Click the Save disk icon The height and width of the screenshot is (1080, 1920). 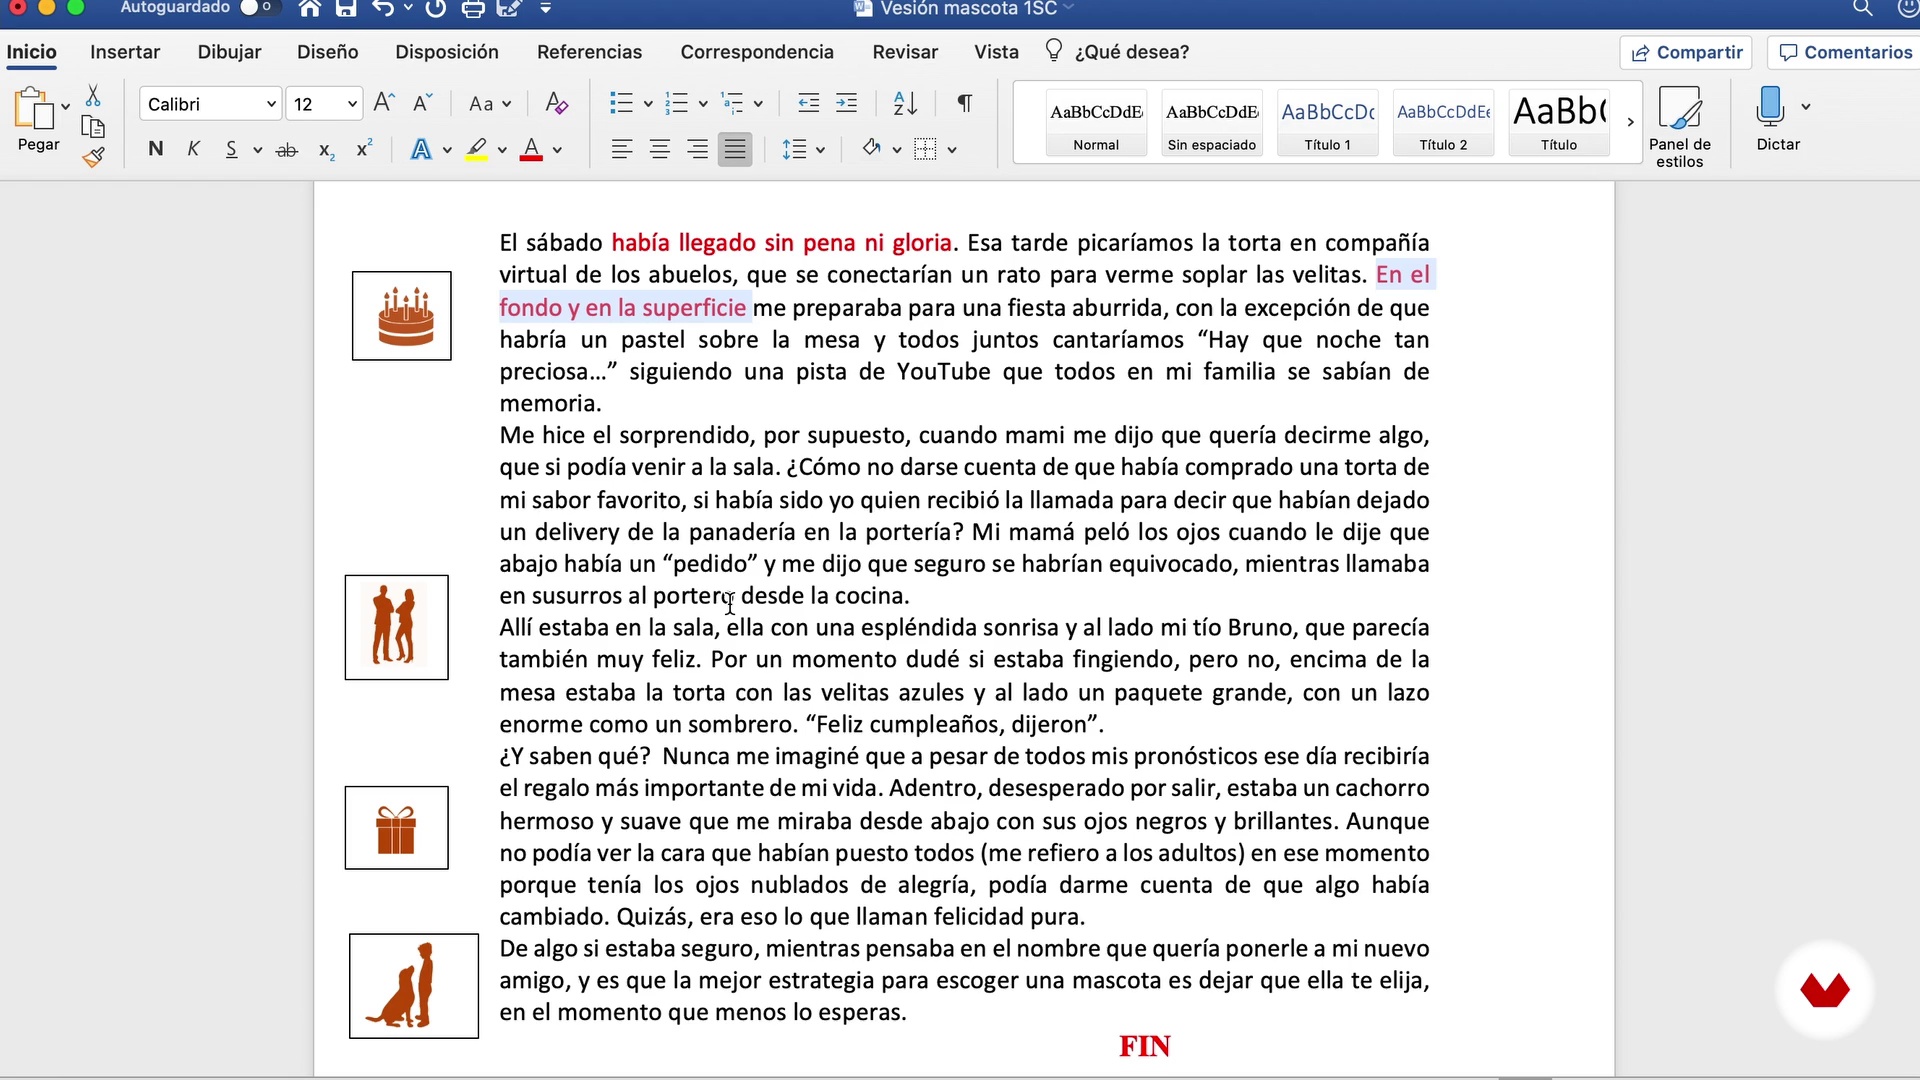point(346,8)
